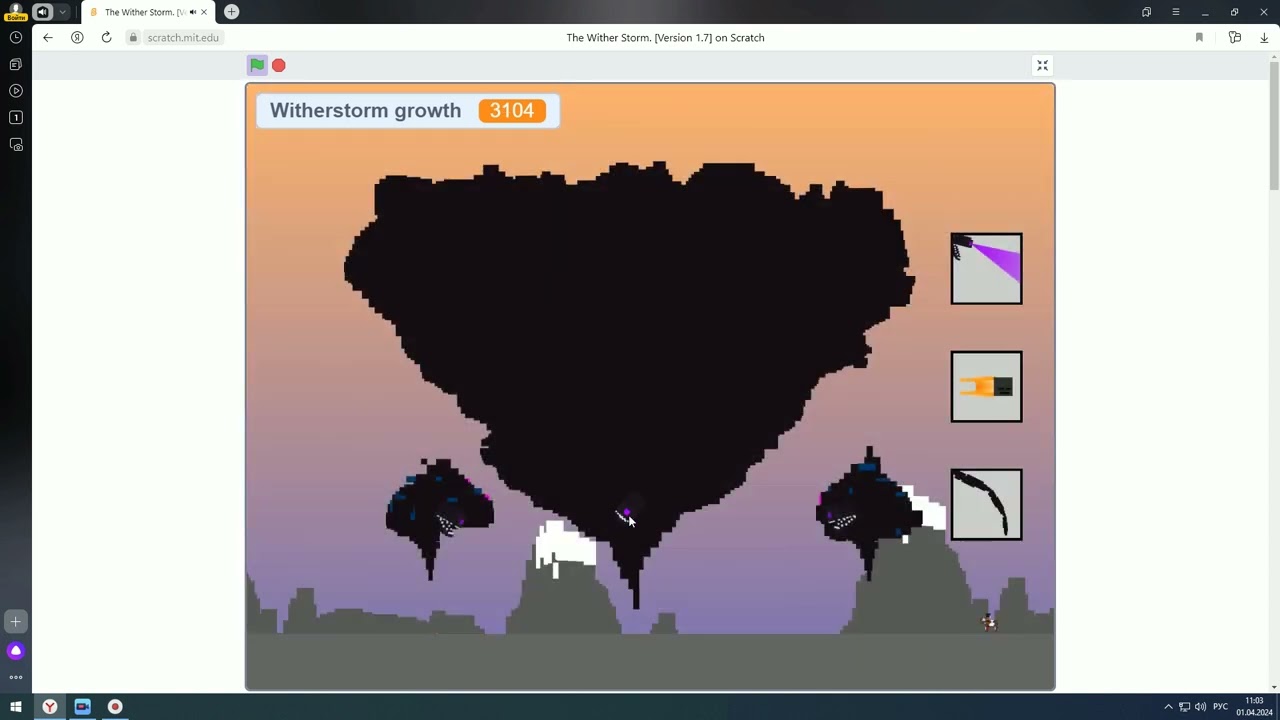This screenshot has height=720, width=1280.
Task: Focus the scratch.mit.edu address field
Action: (x=183, y=38)
